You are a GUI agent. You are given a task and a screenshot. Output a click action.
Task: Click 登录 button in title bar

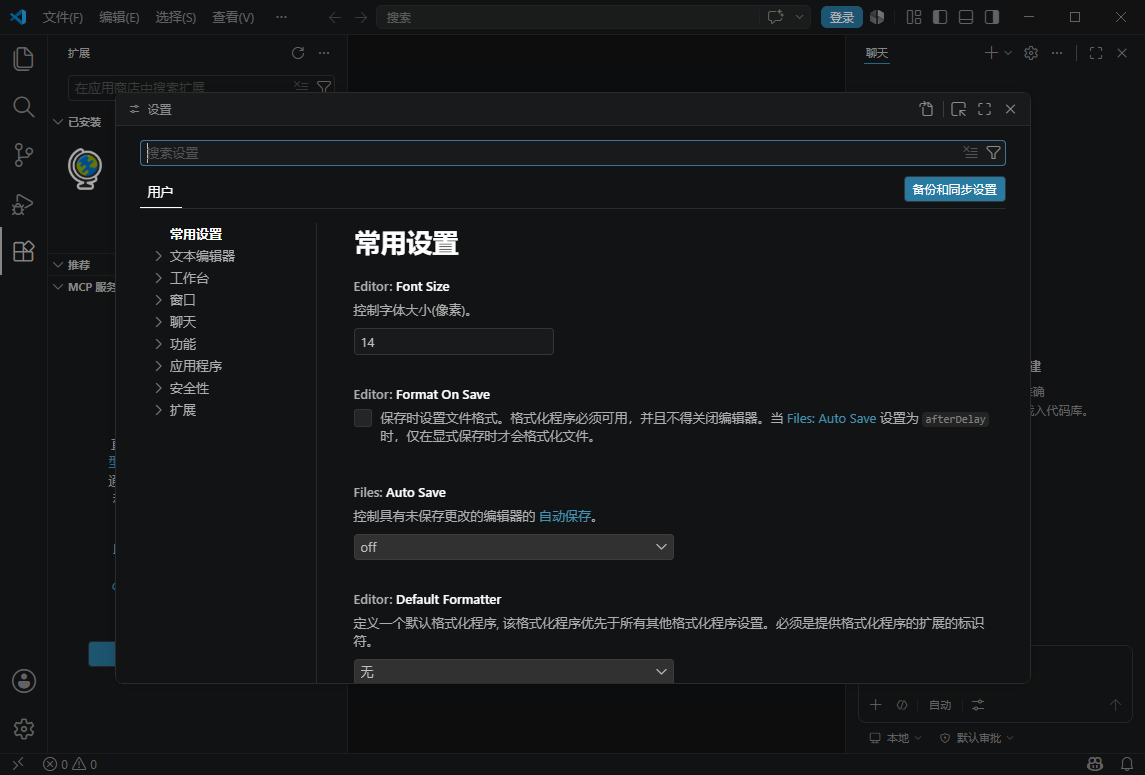(841, 17)
